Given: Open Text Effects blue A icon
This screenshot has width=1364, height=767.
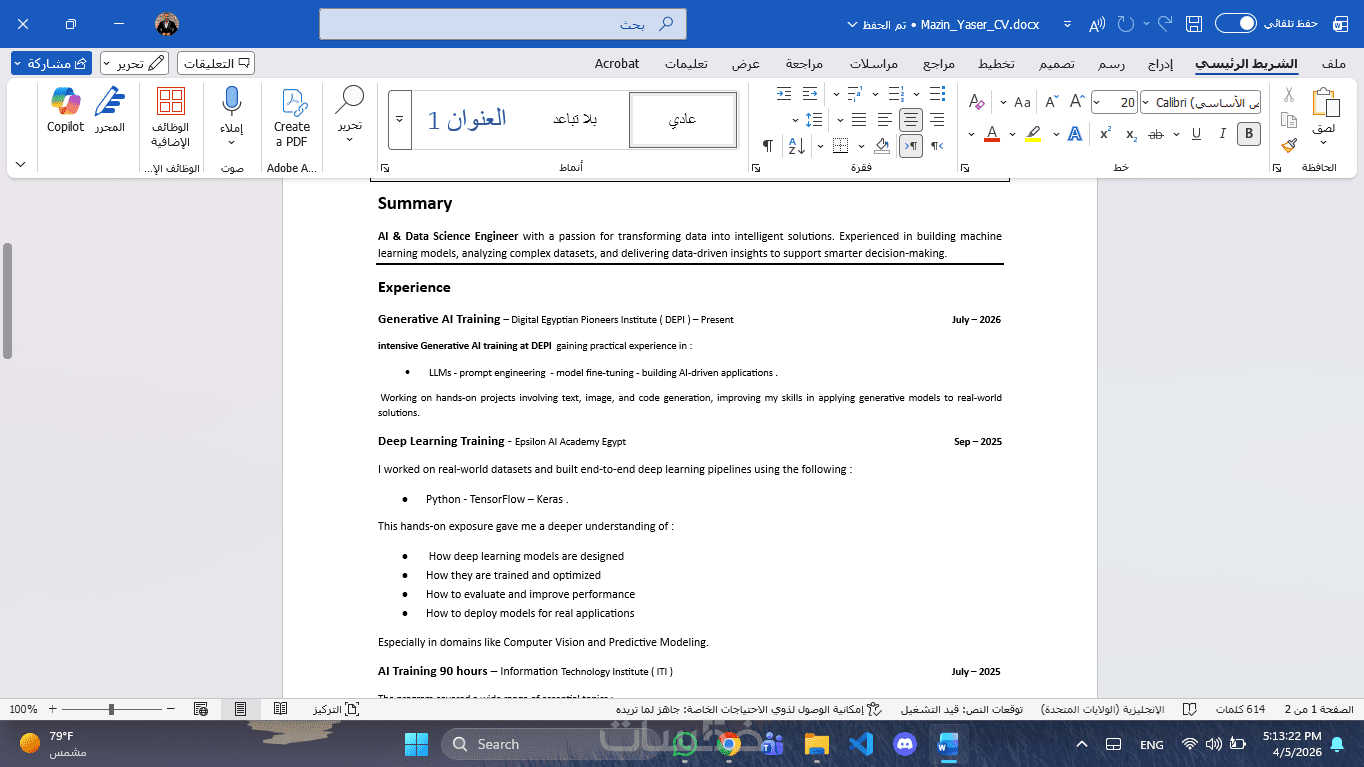Looking at the screenshot, I should [x=1074, y=134].
